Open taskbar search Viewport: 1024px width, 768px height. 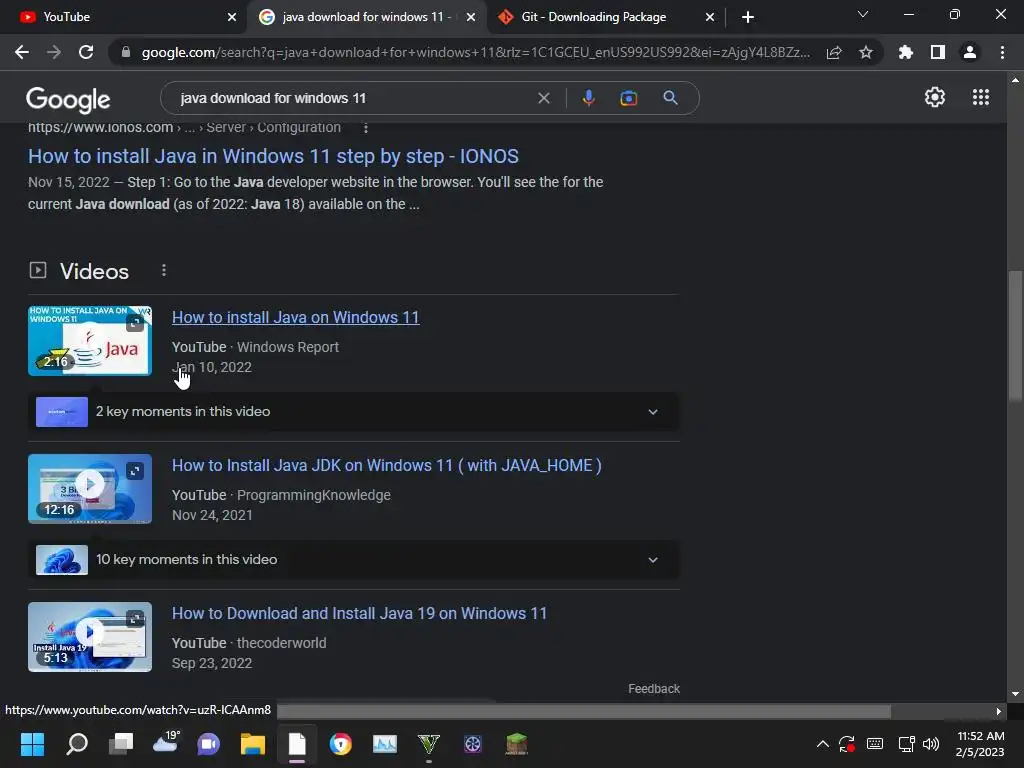[x=77, y=743]
